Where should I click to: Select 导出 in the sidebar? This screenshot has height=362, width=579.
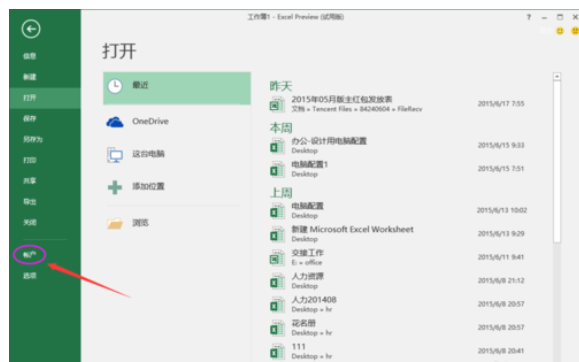pyautogui.click(x=30, y=202)
